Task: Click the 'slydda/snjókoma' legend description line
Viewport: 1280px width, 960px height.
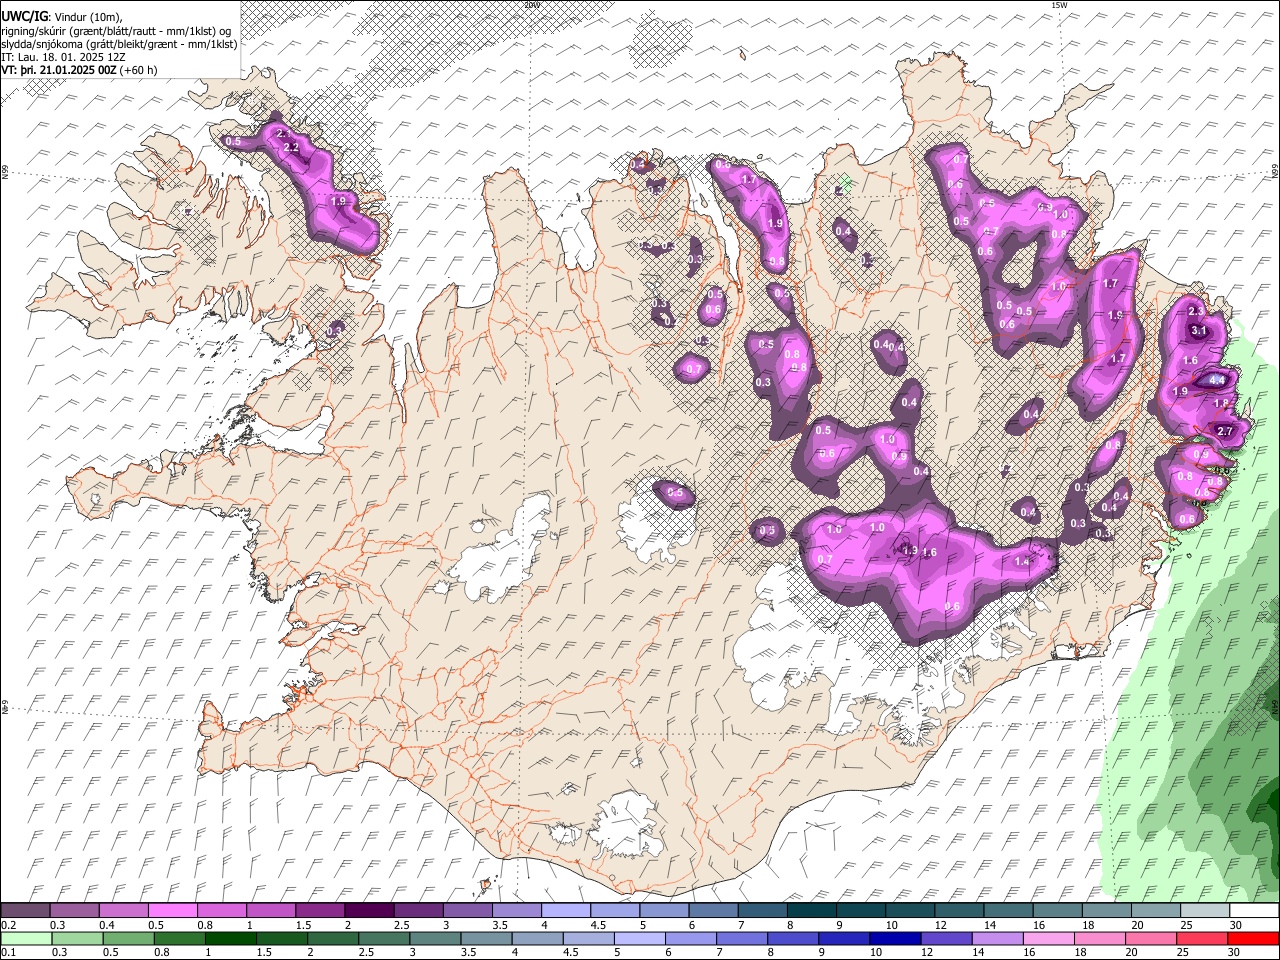Action: (119, 44)
